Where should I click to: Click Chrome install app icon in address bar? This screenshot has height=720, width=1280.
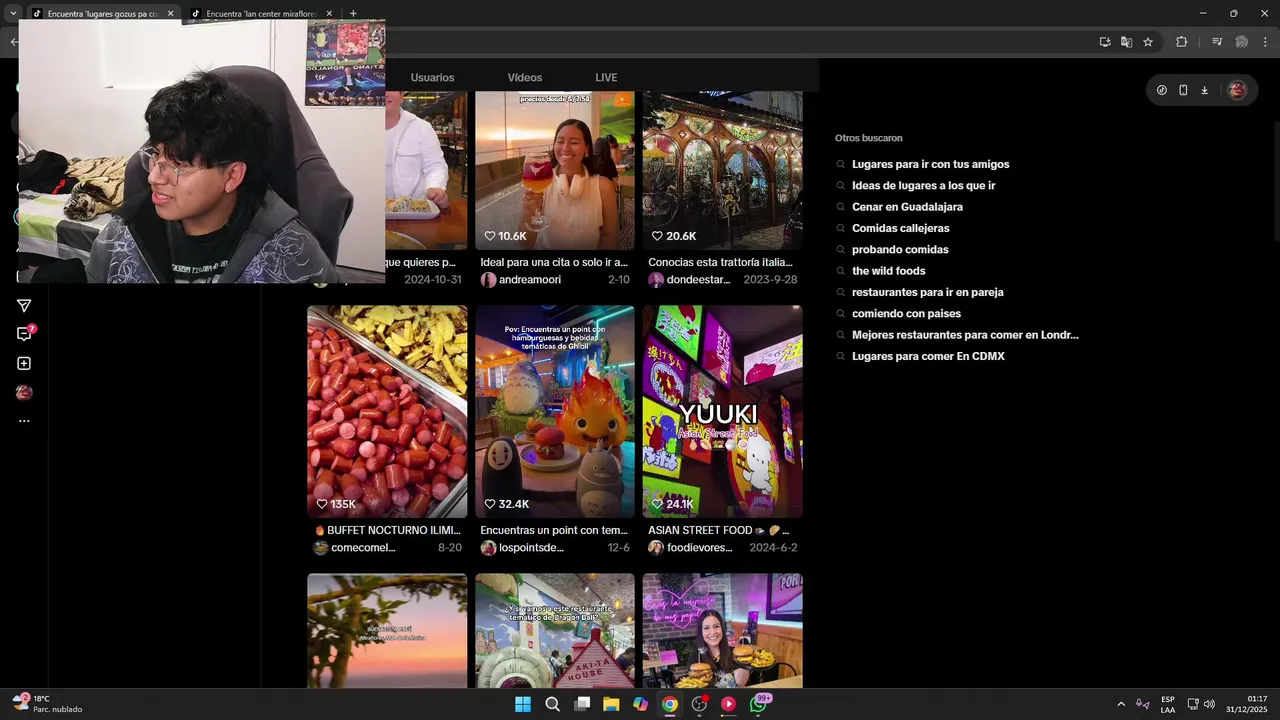point(1105,42)
